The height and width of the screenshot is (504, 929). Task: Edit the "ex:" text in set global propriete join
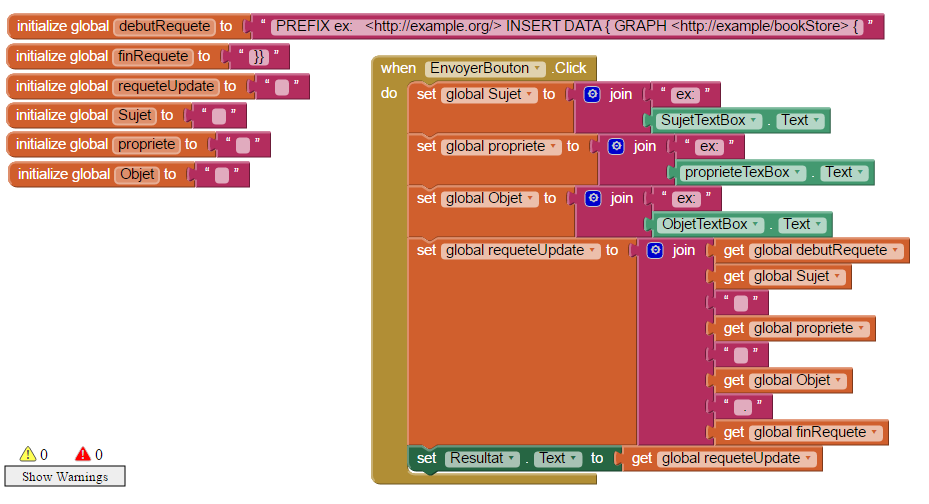tap(709, 146)
